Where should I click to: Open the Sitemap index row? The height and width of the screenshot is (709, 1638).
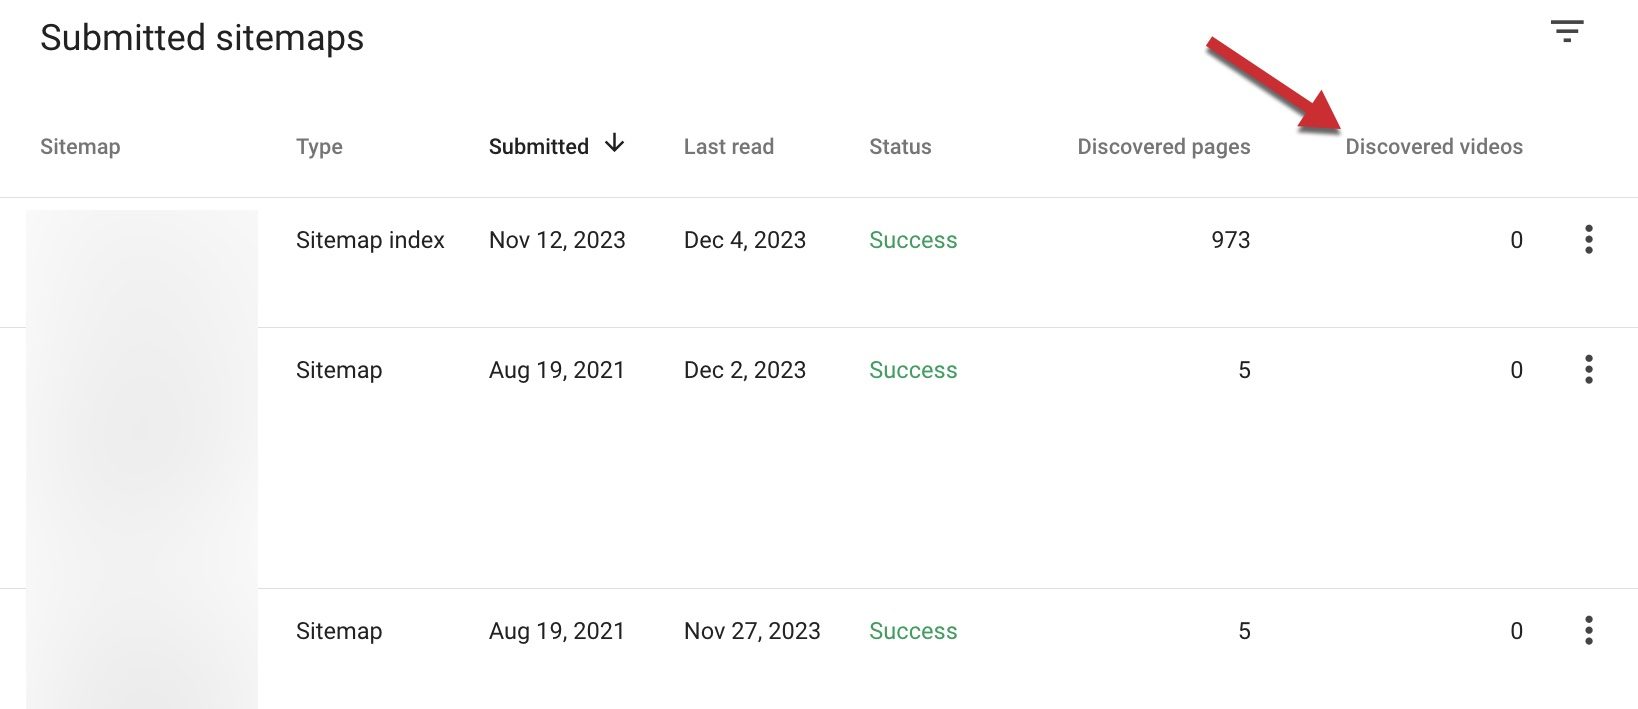click(819, 262)
